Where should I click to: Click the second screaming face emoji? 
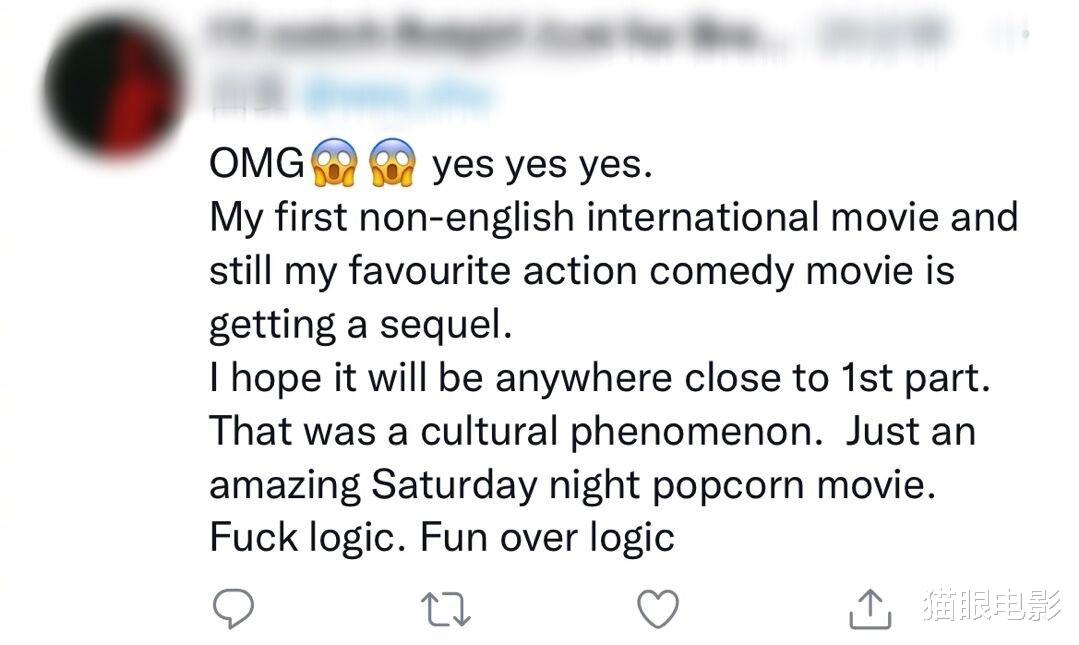392,163
